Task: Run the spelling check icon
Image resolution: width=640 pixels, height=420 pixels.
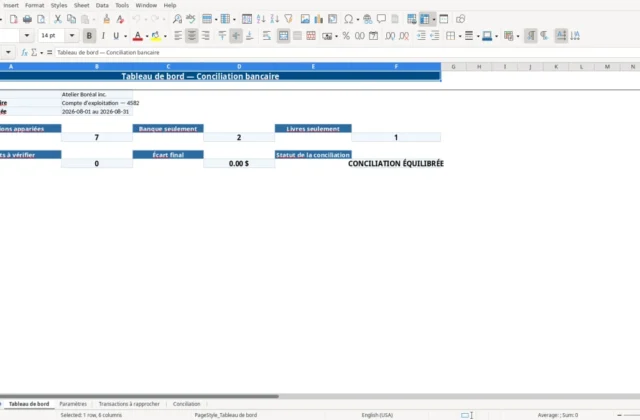Action: (191, 19)
